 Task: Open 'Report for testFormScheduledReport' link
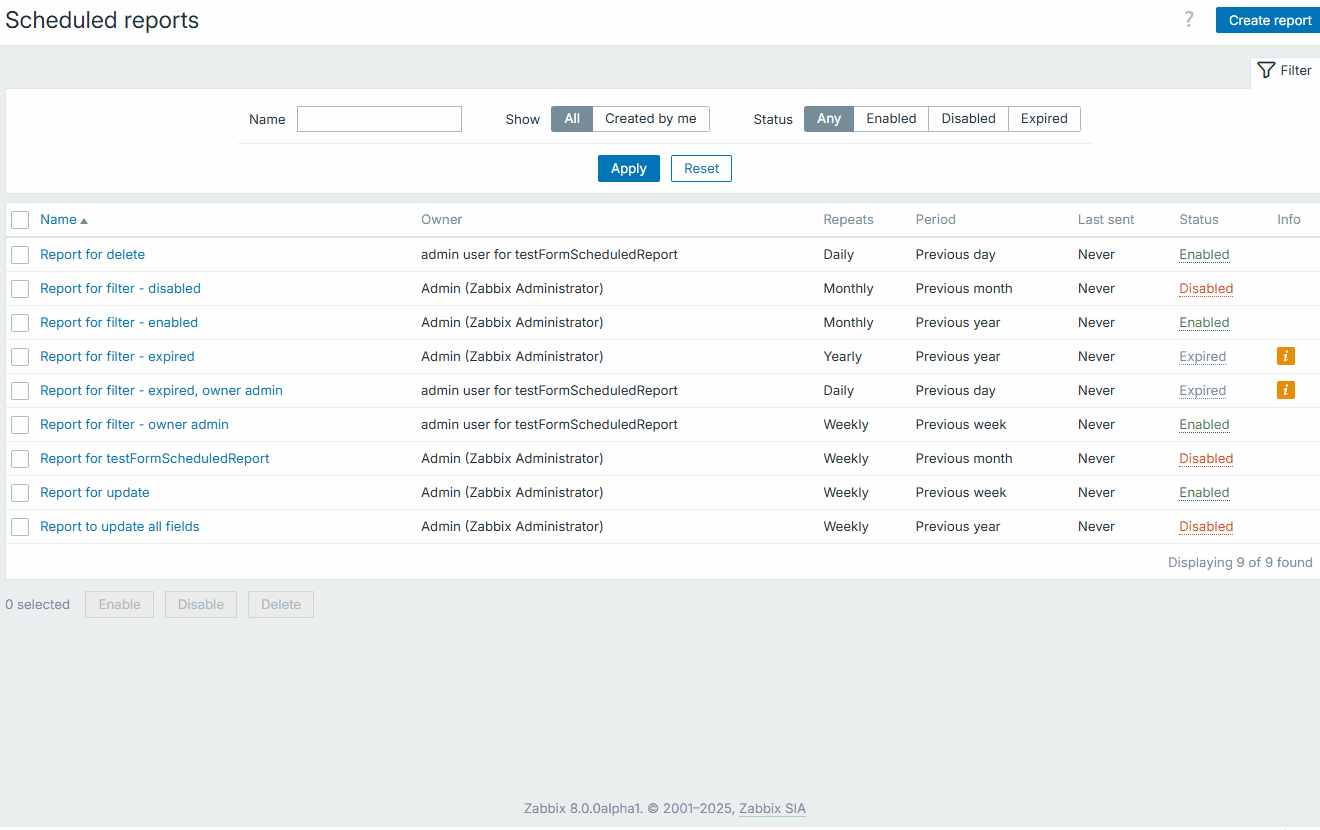point(155,459)
